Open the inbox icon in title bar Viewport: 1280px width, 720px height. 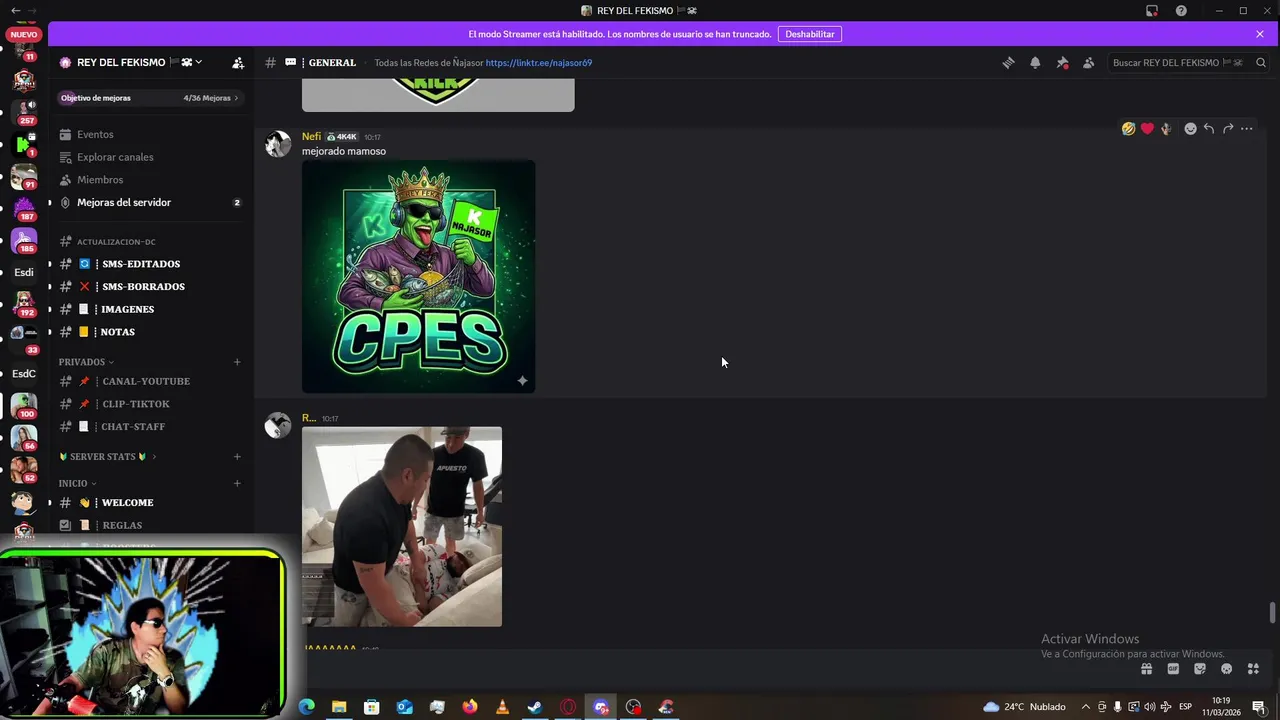[x=1152, y=10]
